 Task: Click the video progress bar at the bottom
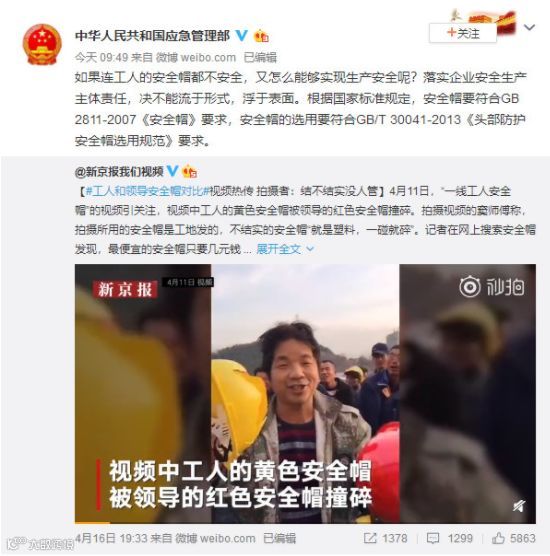tap(305, 522)
